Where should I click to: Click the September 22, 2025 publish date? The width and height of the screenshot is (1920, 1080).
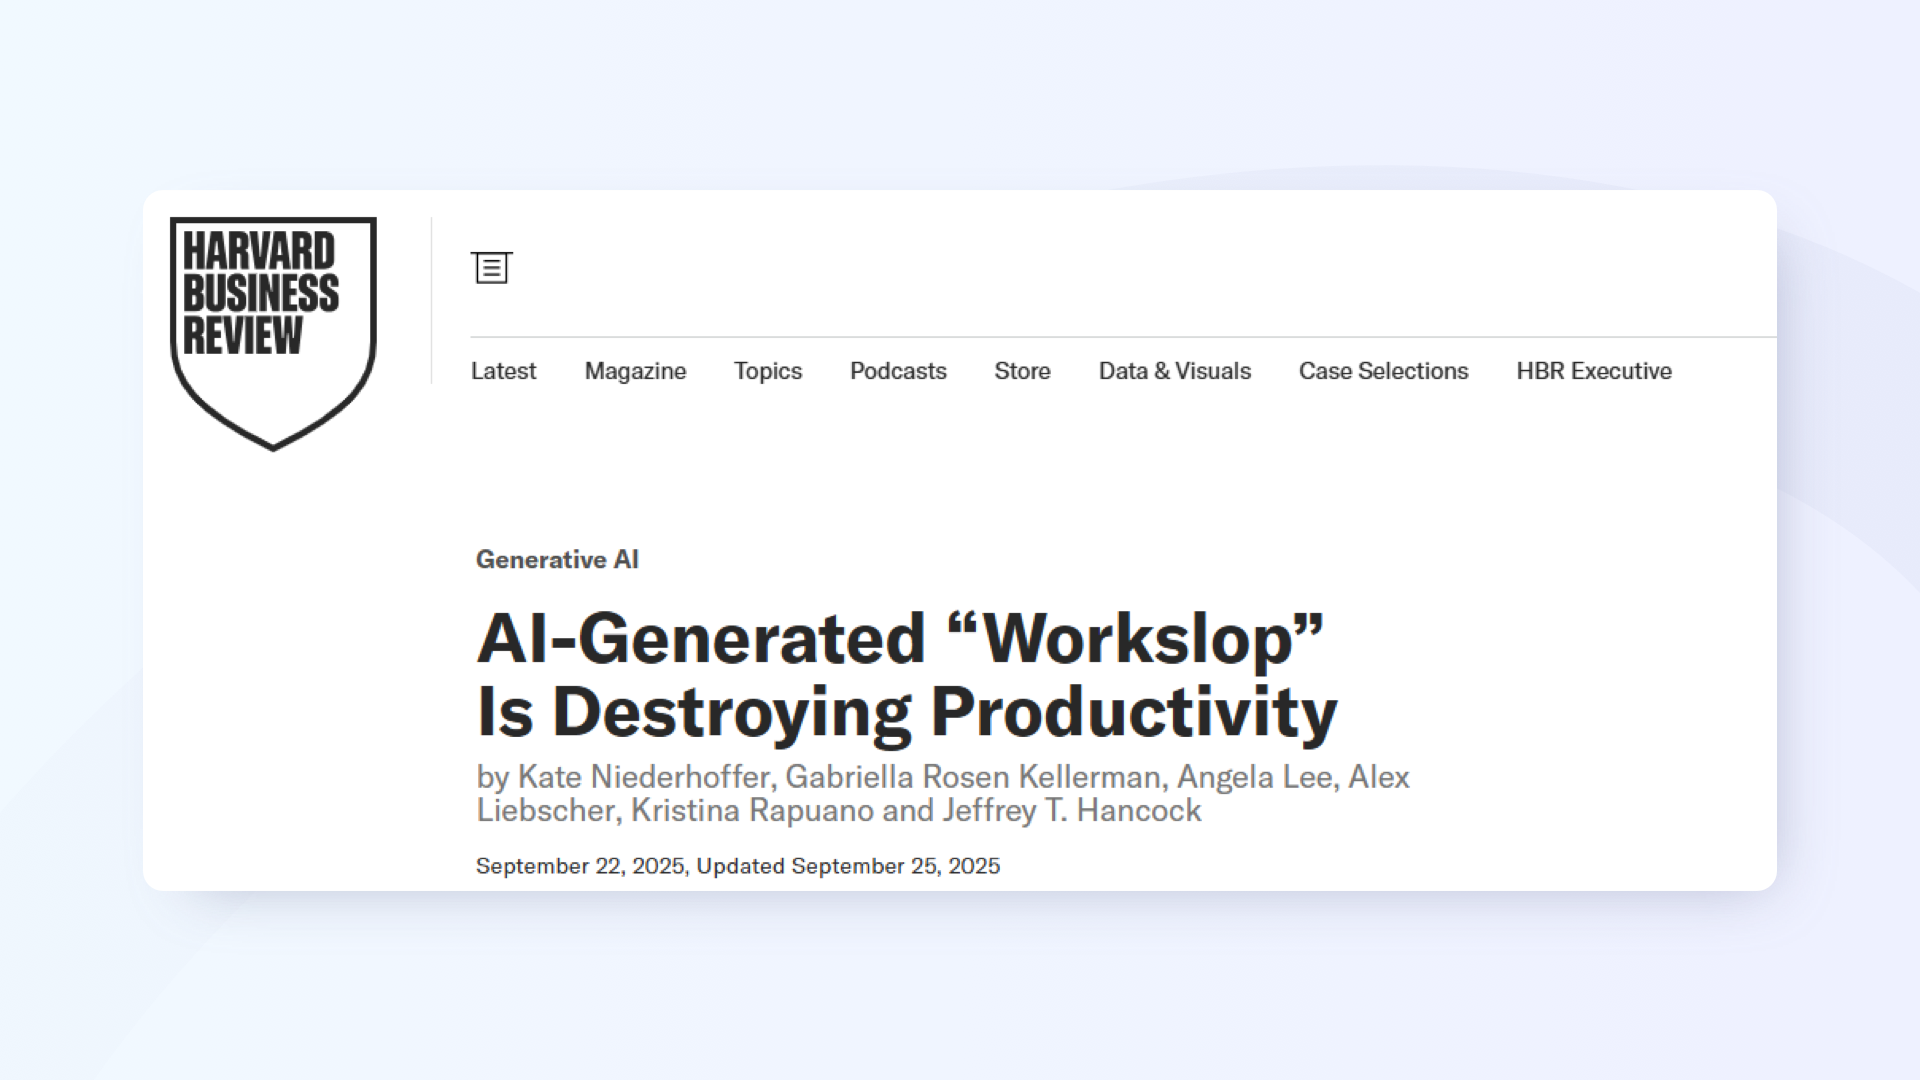point(580,866)
